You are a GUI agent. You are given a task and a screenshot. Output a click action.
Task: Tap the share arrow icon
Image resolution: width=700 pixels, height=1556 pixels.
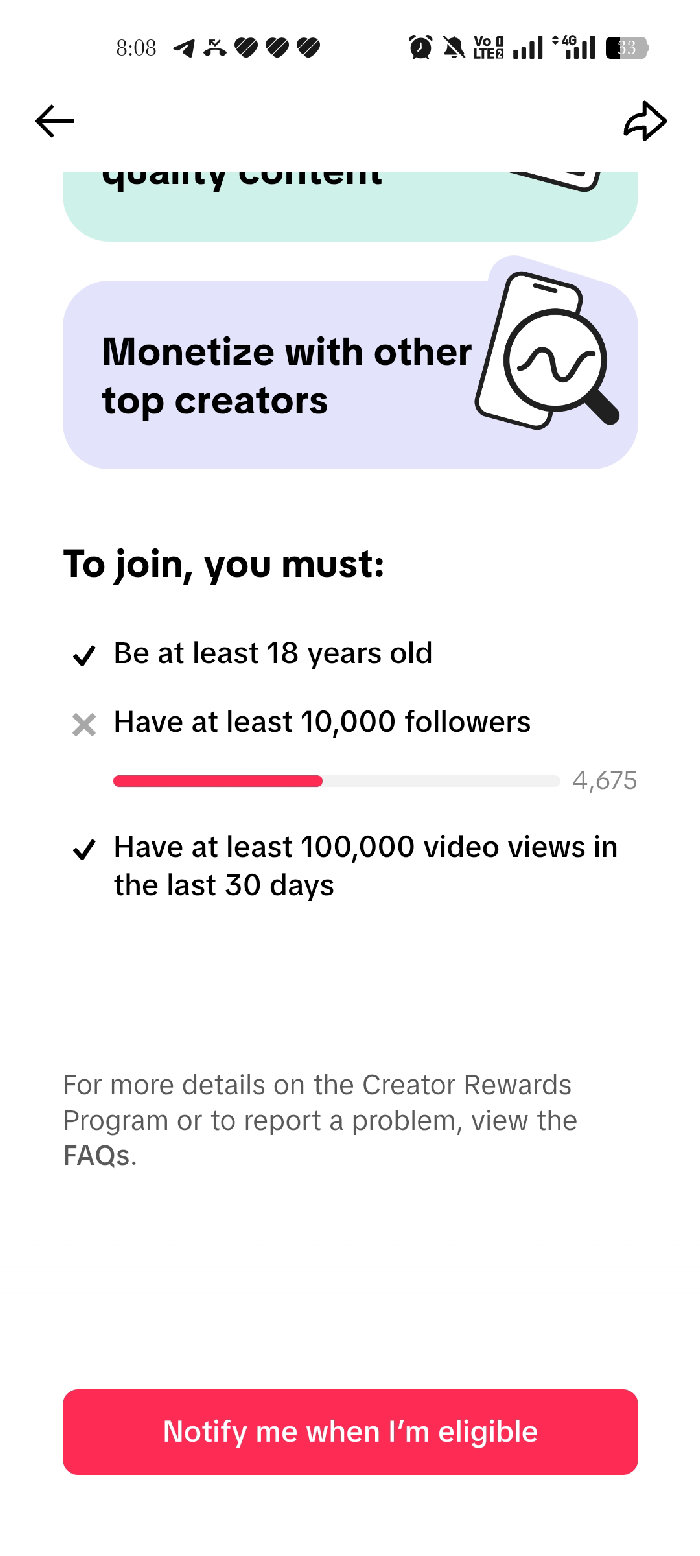coord(644,121)
